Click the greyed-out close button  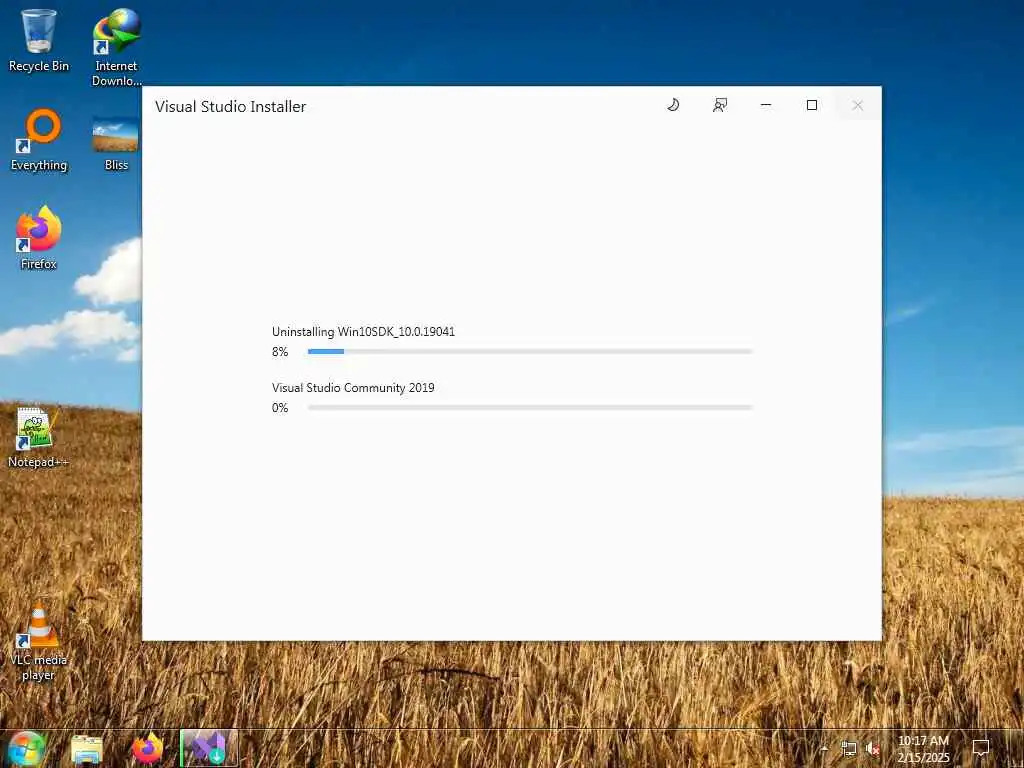857,105
